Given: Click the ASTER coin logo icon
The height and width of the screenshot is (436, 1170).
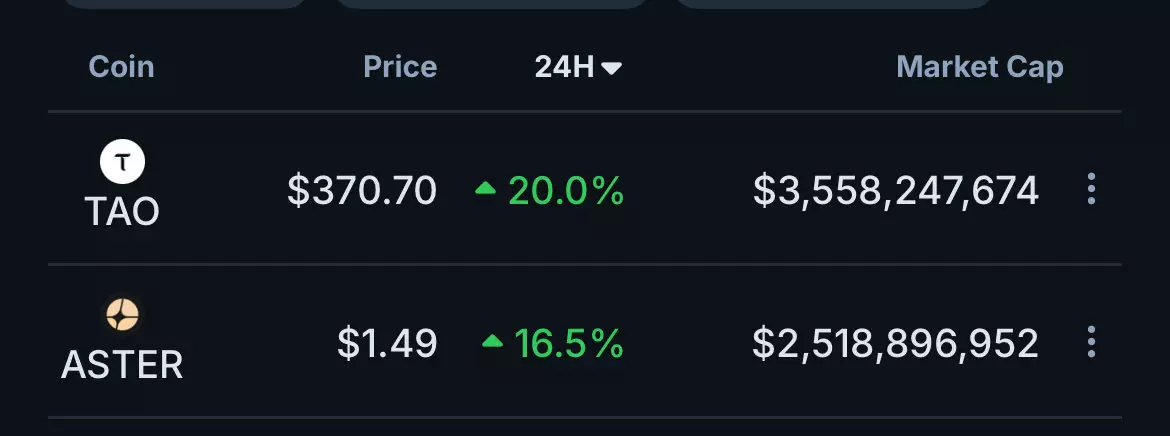Looking at the screenshot, I should [x=122, y=316].
